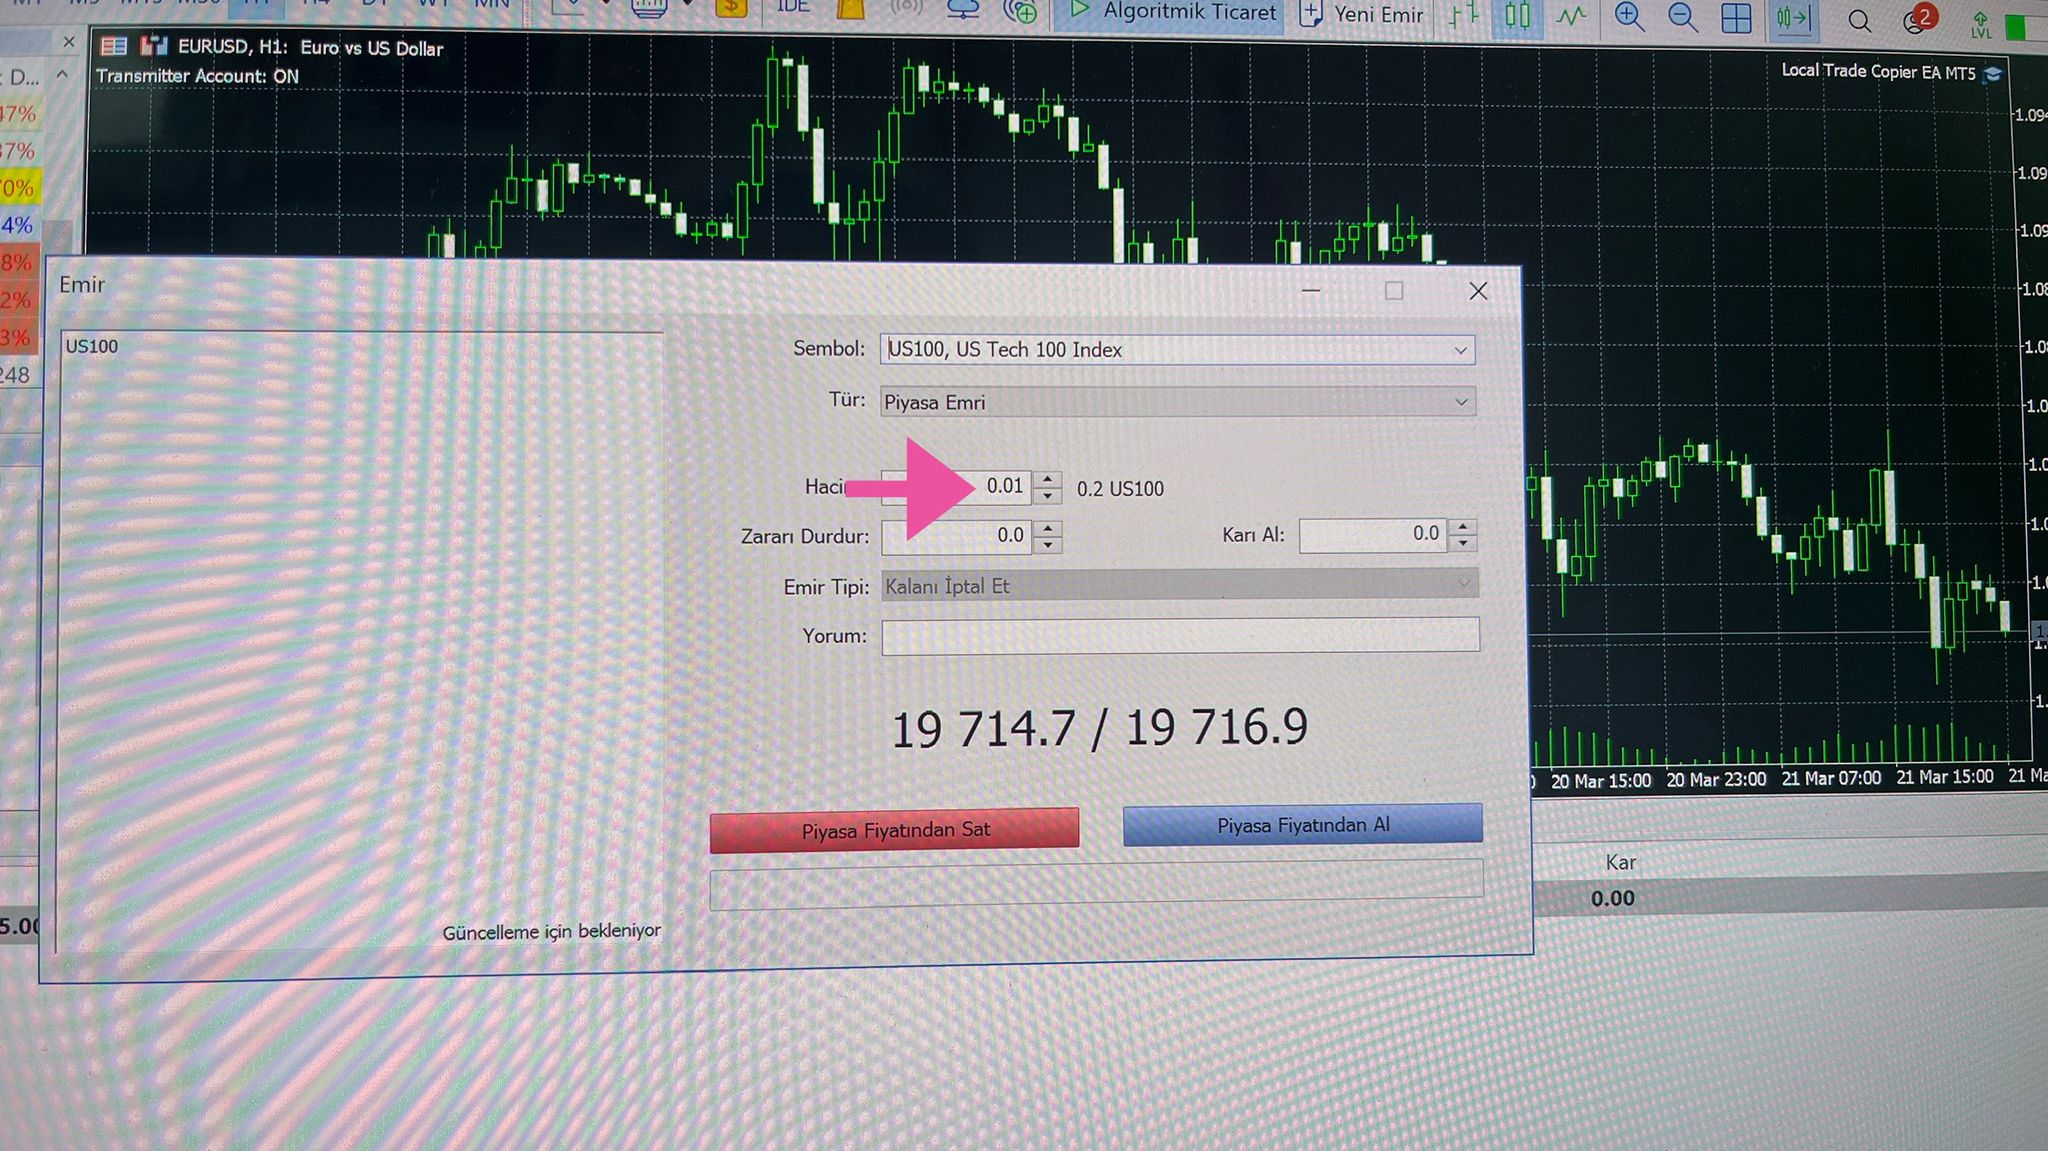Zoom in on the chart

(1629, 17)
